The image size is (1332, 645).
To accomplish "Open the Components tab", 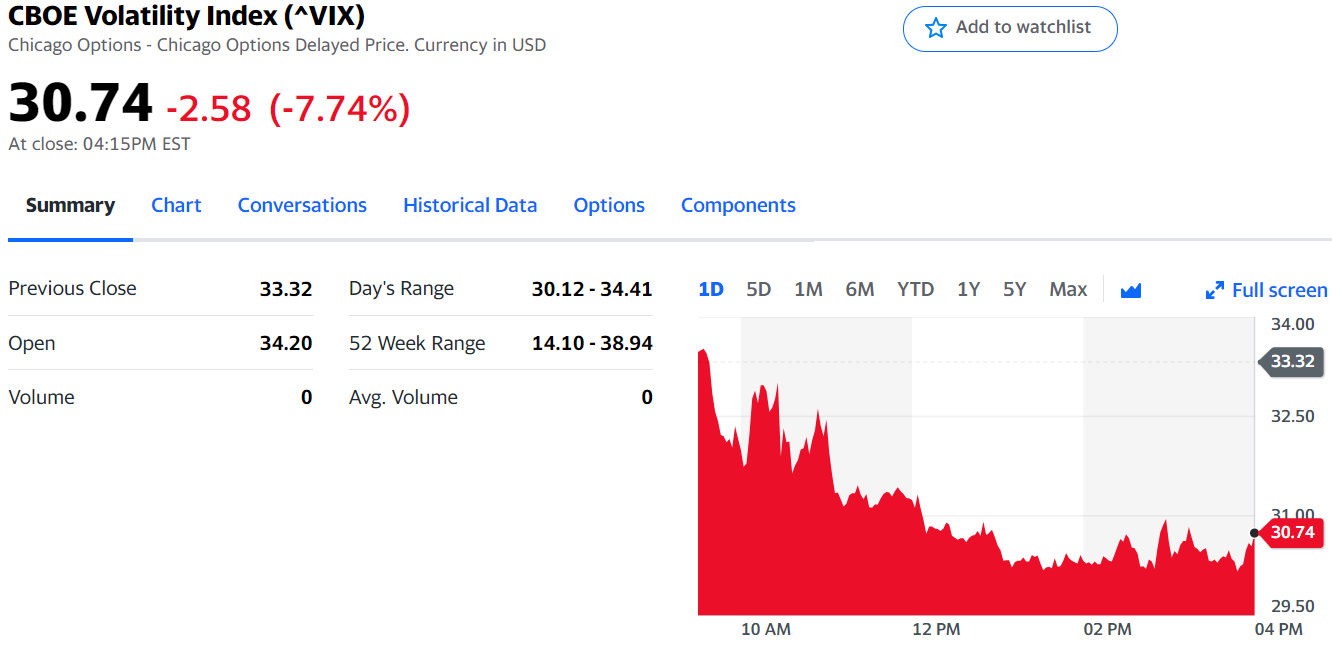I will pos(738,205).
